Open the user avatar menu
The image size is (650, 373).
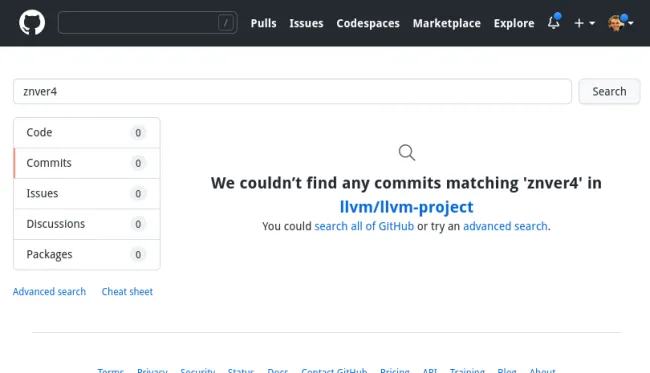pyautogui.click(x=620, y=23)
